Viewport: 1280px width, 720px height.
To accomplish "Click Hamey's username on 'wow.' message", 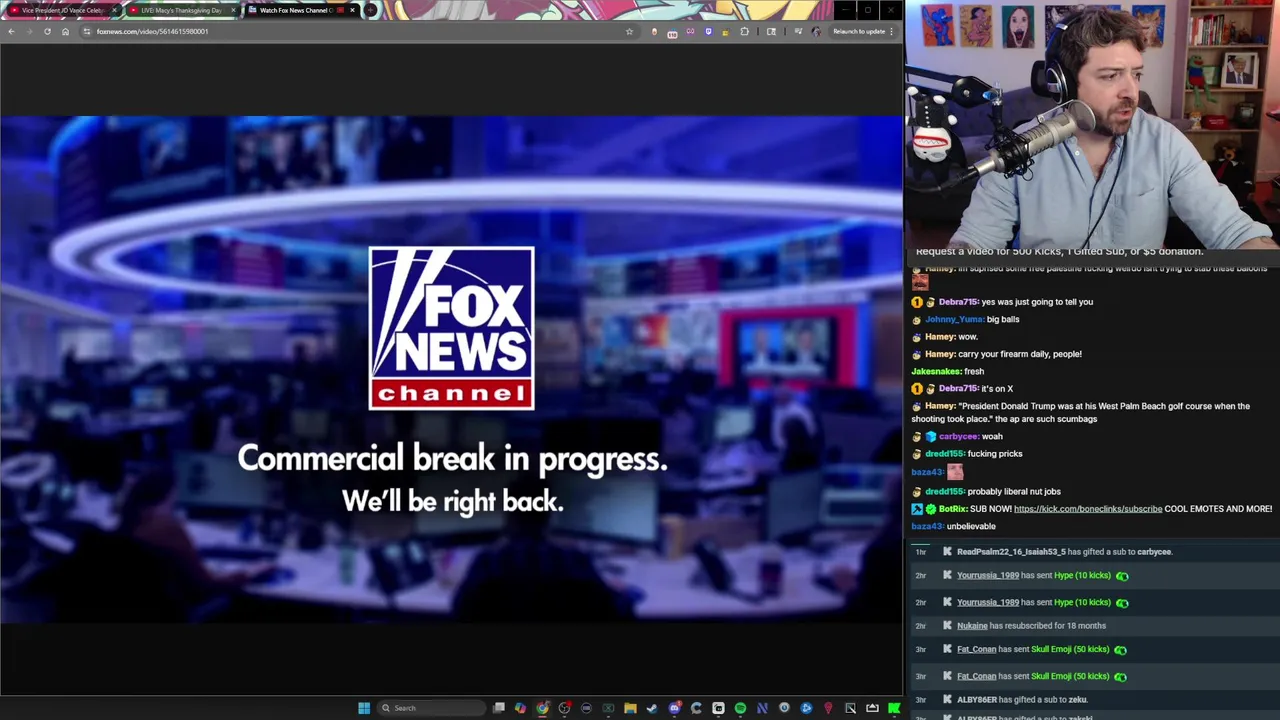I will 939,337.
